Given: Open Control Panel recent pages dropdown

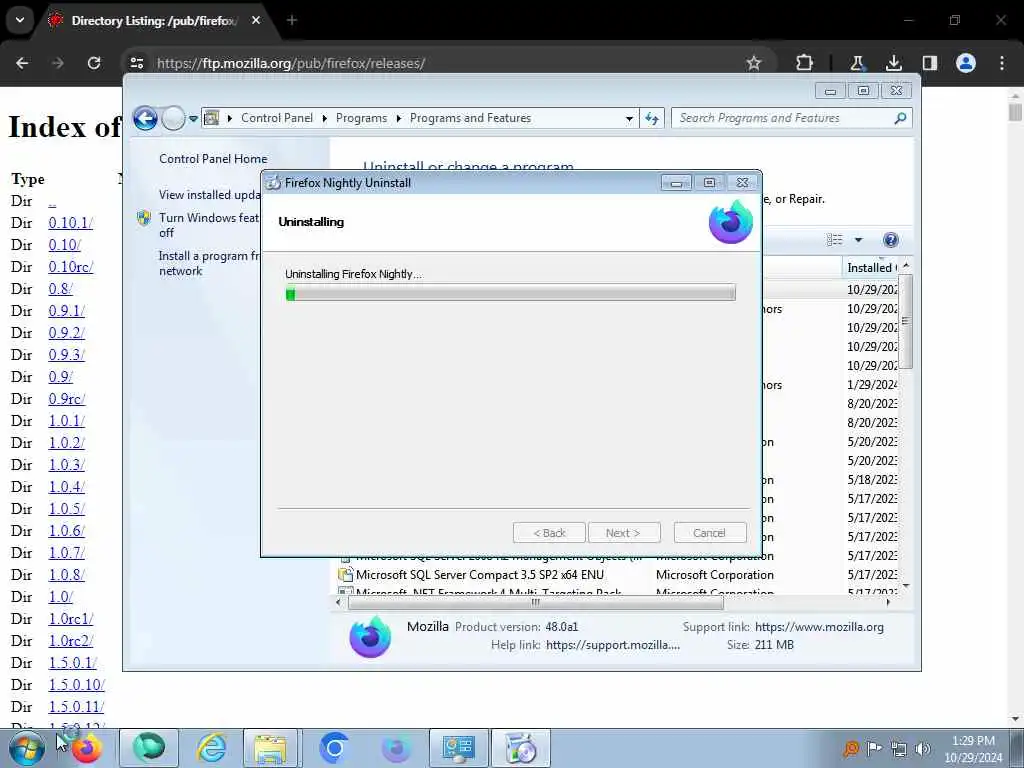Looking at the screenshot, I should coord(193,119).
